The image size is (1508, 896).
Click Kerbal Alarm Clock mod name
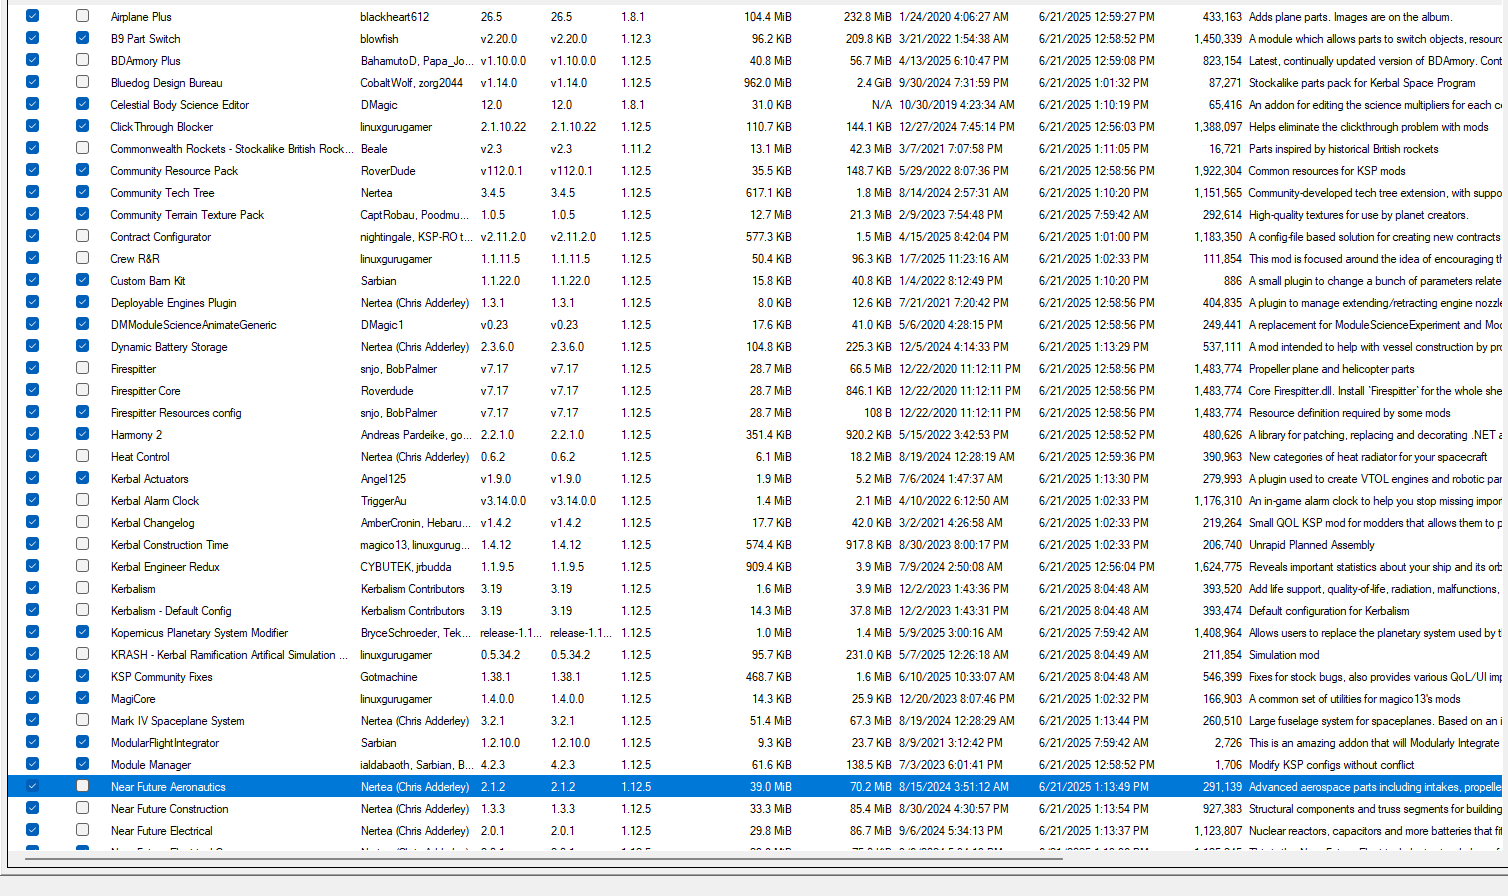click(155, 501)
